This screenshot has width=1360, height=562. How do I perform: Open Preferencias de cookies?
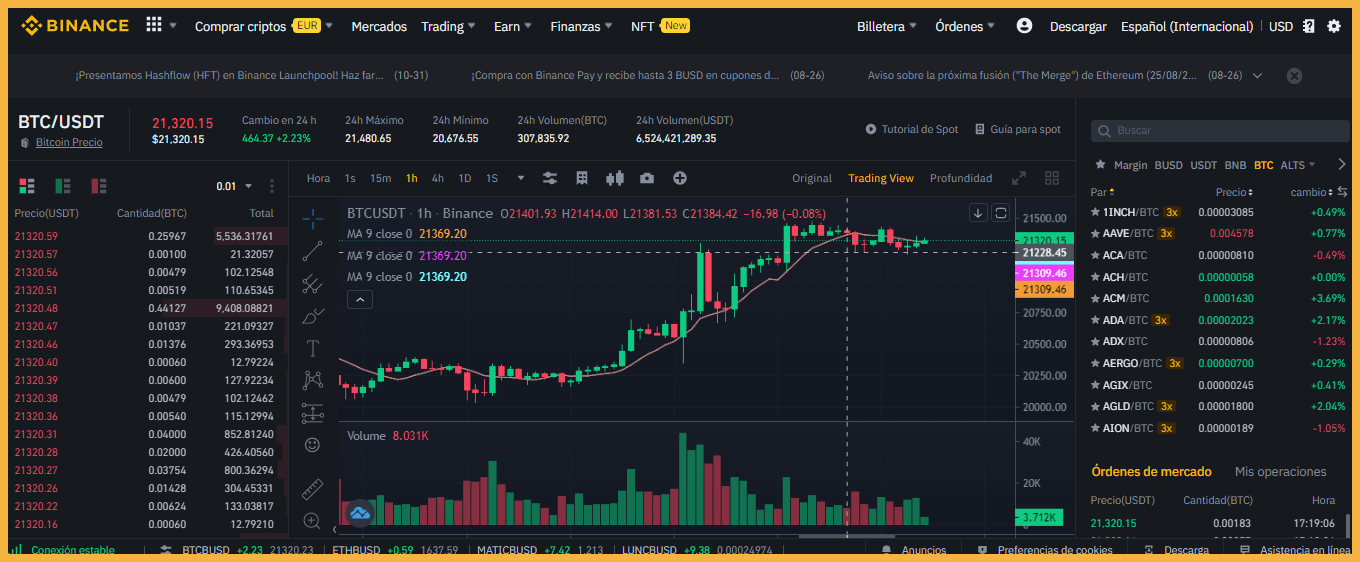point(1045,550)
